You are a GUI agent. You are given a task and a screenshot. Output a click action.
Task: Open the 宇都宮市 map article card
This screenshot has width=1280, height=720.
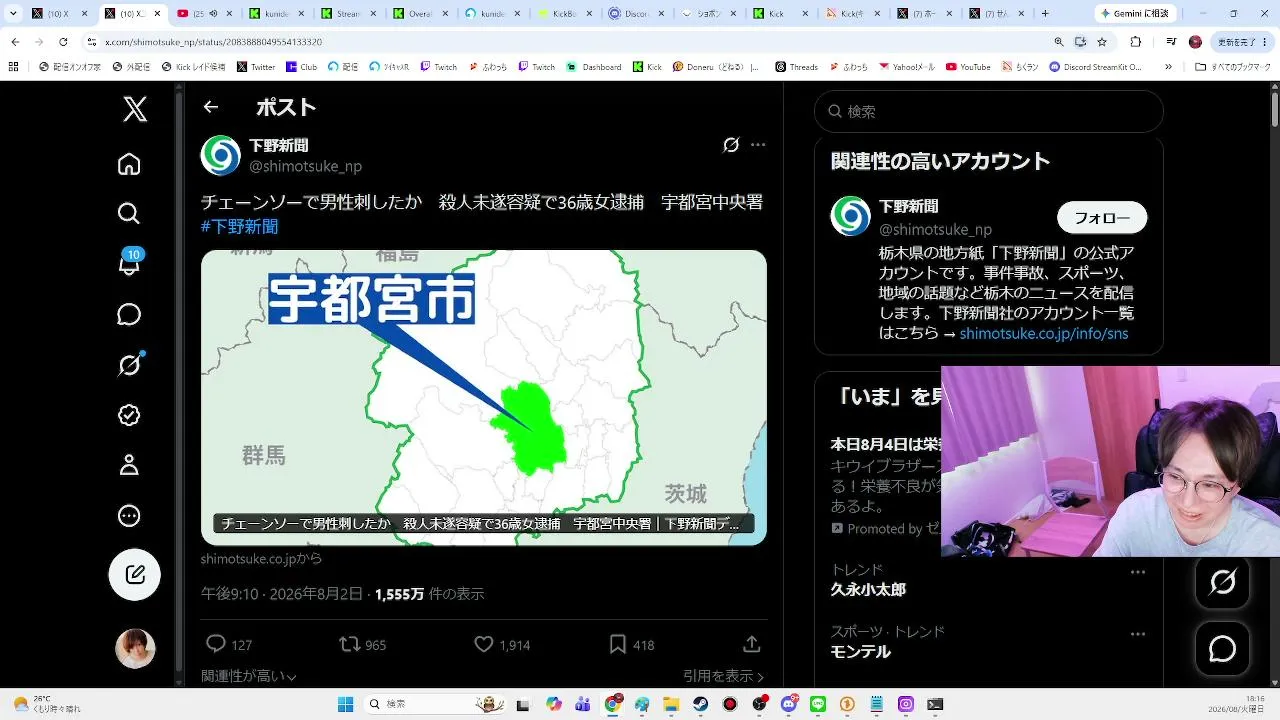[484, 397]
